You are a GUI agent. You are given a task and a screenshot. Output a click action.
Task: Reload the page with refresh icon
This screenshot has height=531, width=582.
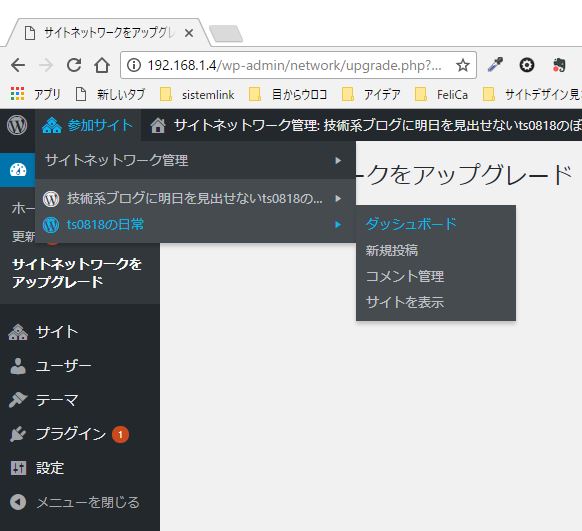(74, 65)
